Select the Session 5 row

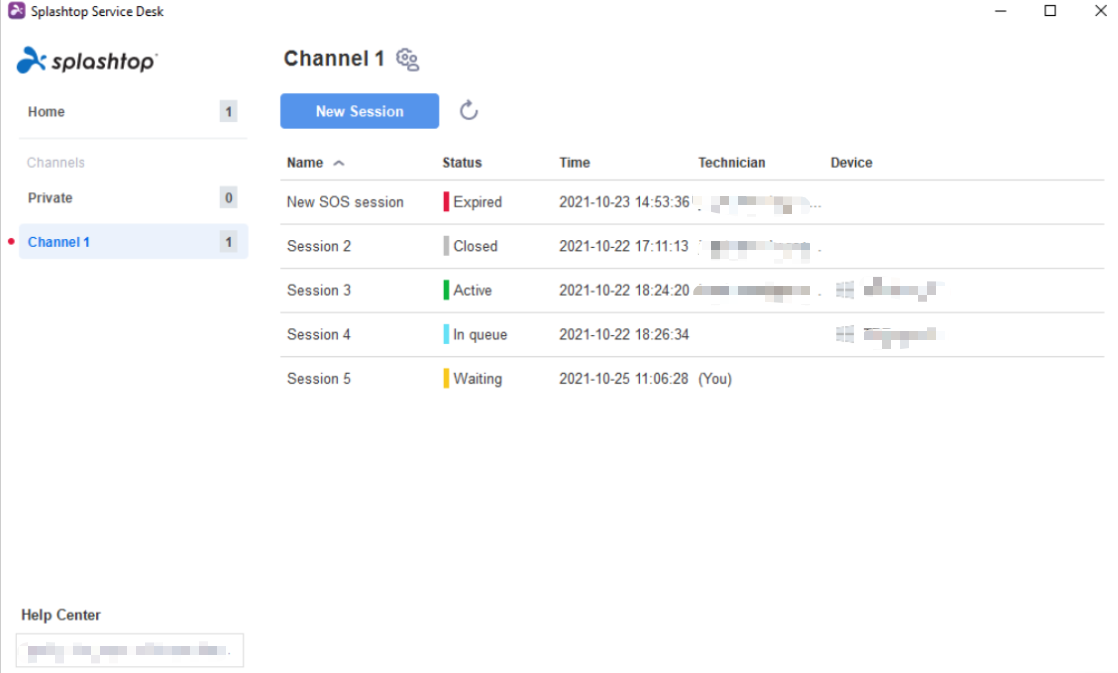point(692,379)
